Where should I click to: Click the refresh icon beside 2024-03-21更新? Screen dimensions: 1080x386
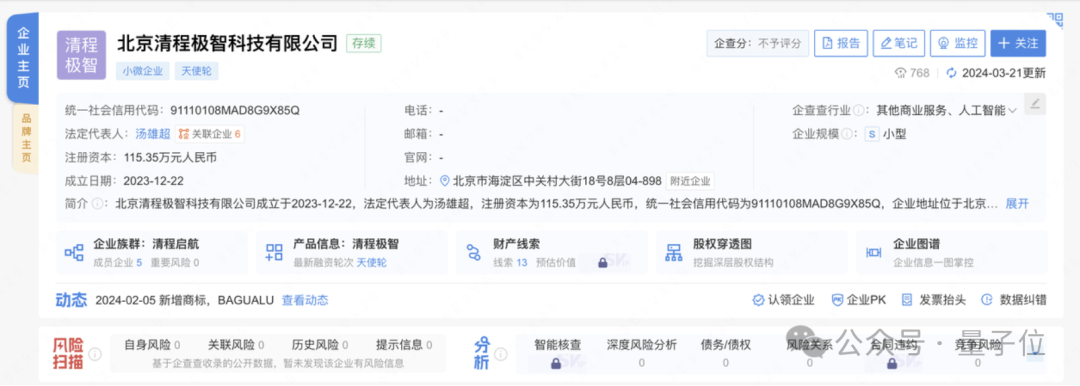[952, 73]
